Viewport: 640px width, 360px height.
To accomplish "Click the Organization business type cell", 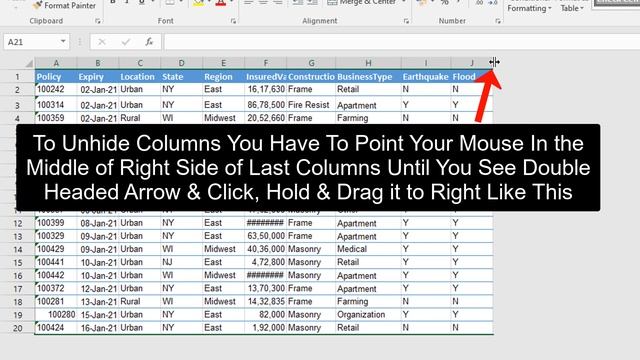I will coord(368,315).
